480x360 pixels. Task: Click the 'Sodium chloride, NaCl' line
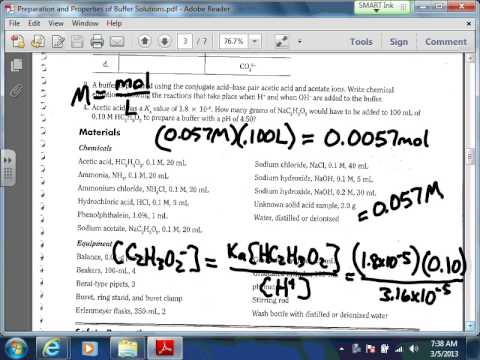(x=311, y=165)
